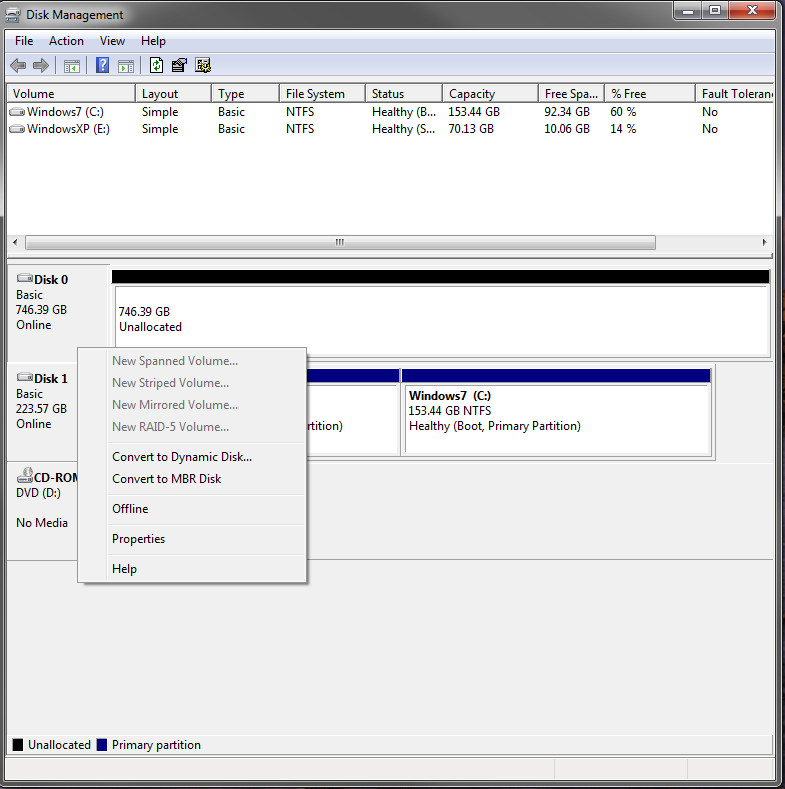Open the blue Help toolbar icon
Viewport: 785px width, 789px height.
point(102,65)
